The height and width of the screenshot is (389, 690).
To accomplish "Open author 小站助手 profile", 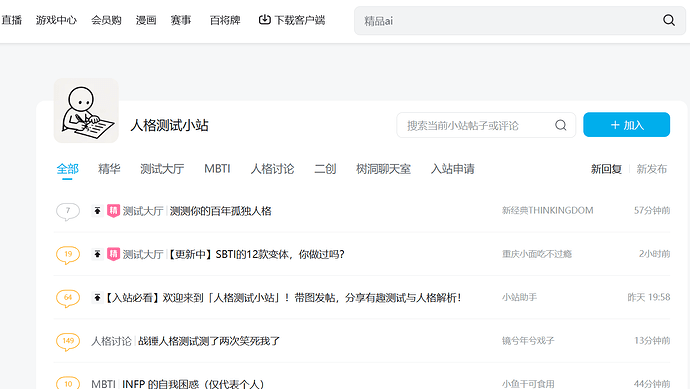I will point(519,297).
